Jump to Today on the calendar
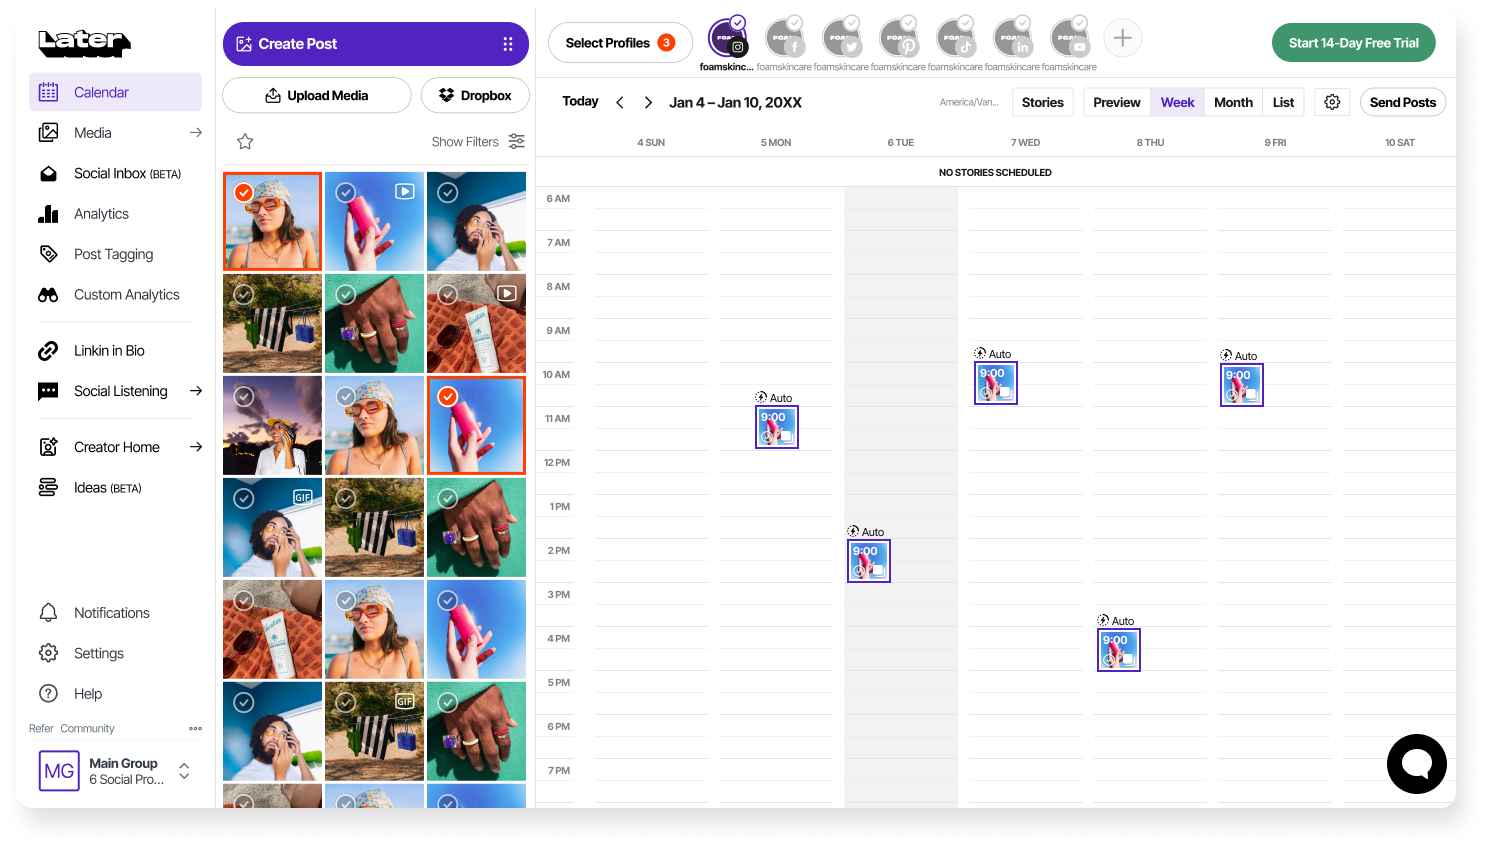Screen dimensions: 1488x848 (x=580, y=102)
